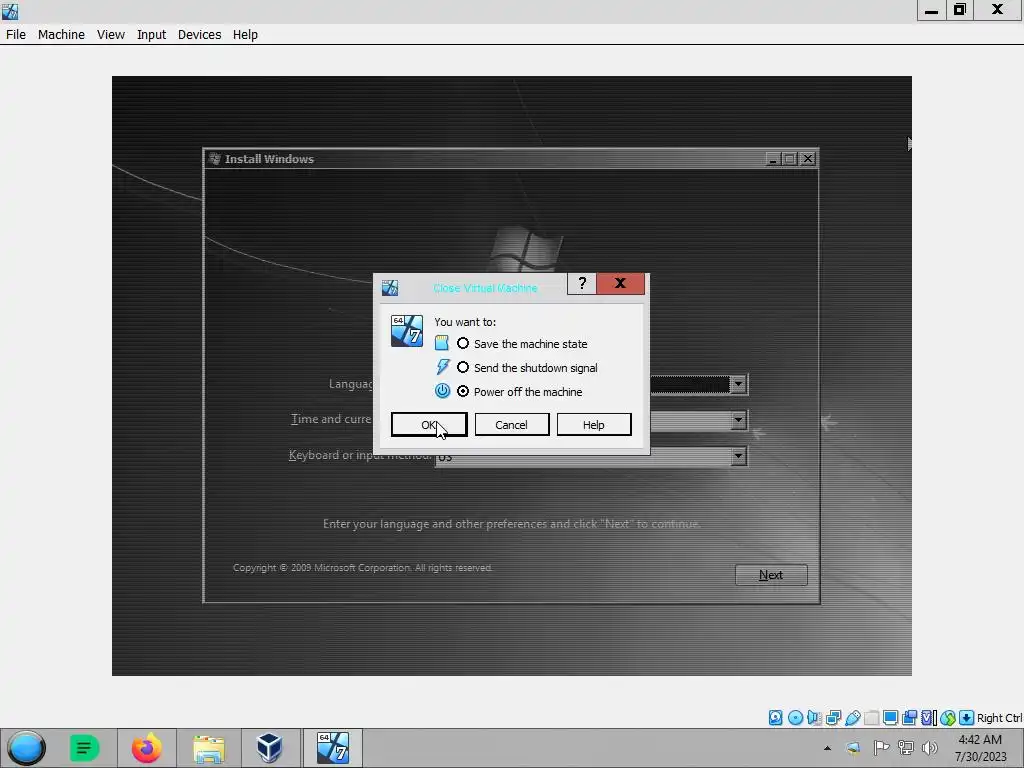Launch Firefox from the taskbar
This screenshot has height=768, width=1024.
tap(147, 748)
